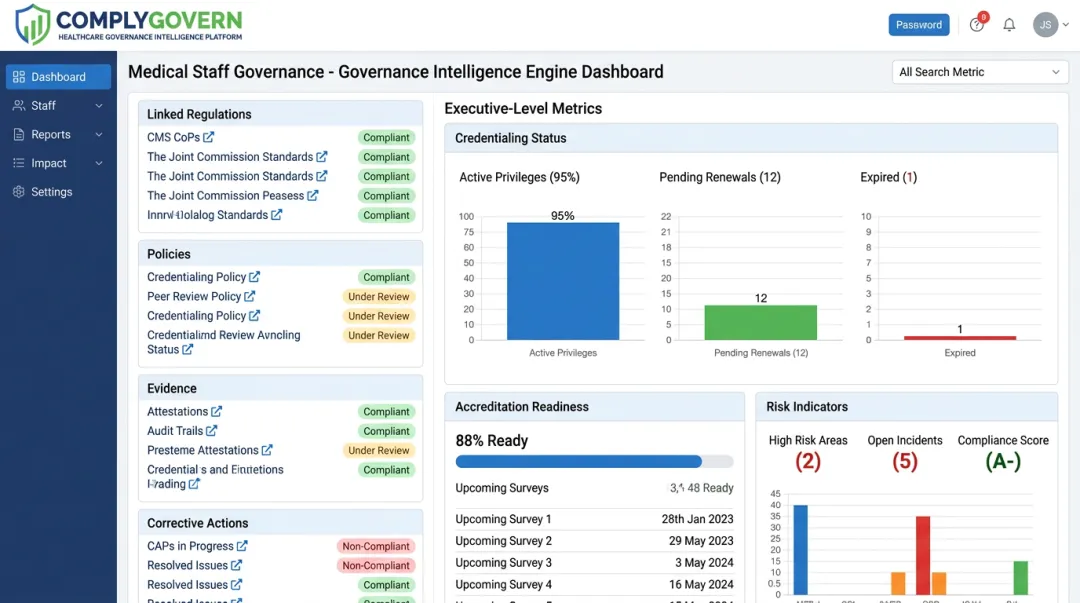Viewport: 1080px width, 603px height.
Task: Click the green Pending Renewals bar
Action: pos(760,323)
